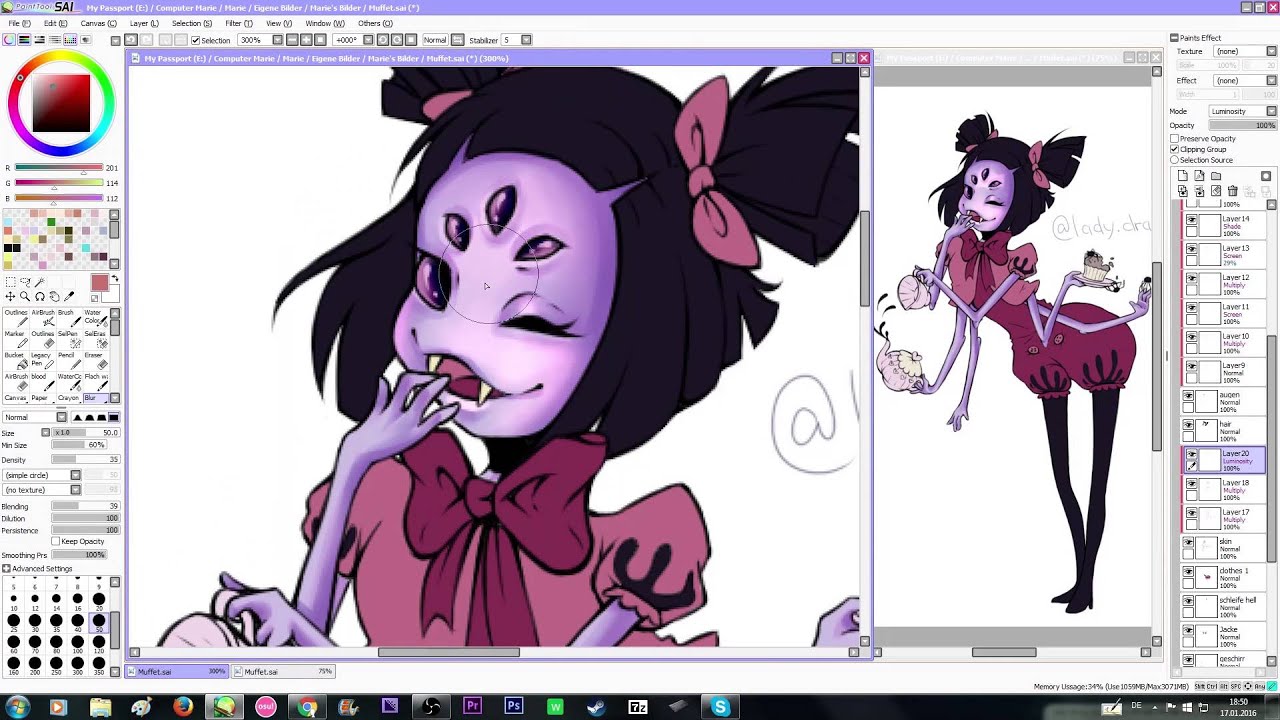Screen dimensions: 1280x720
Task: Open the Canvas menu
Action: point(98,23)
